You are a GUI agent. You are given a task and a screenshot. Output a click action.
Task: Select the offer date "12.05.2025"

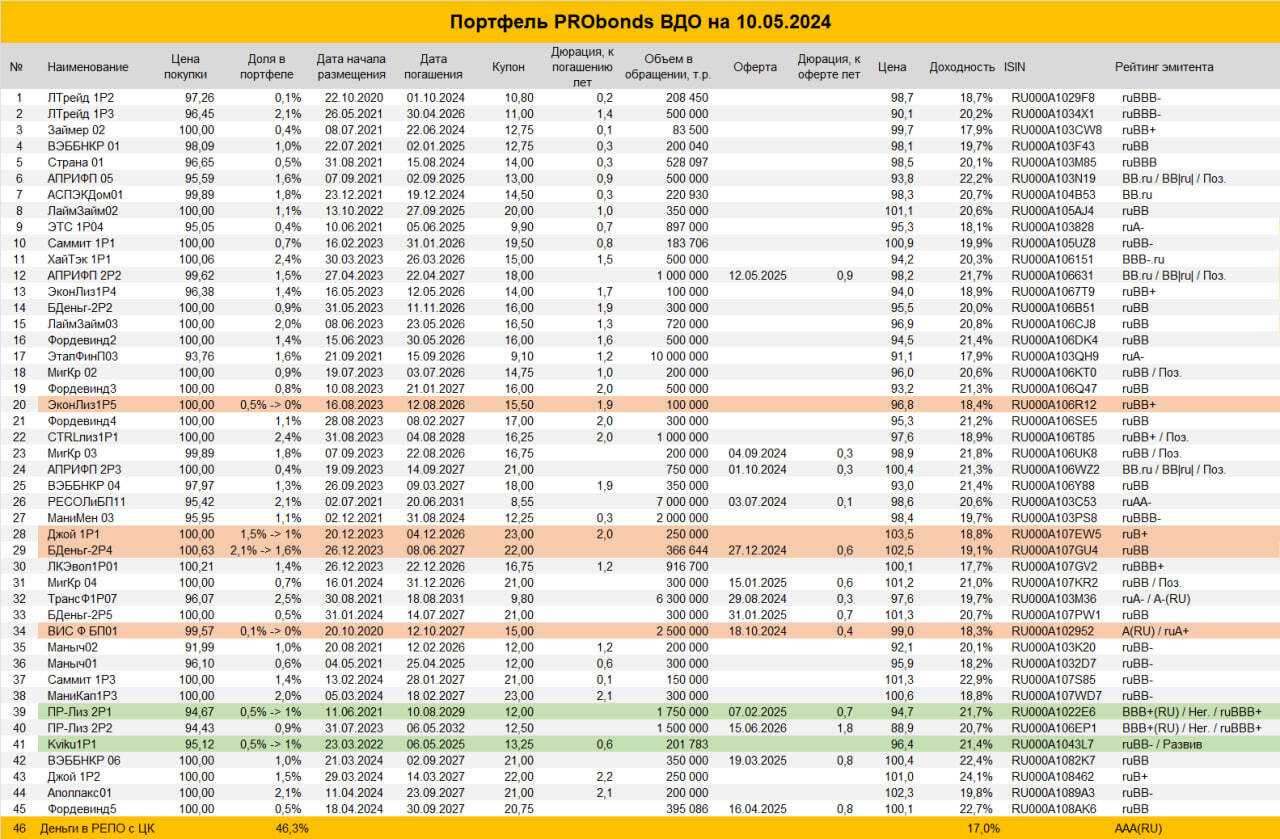point(759,275)
